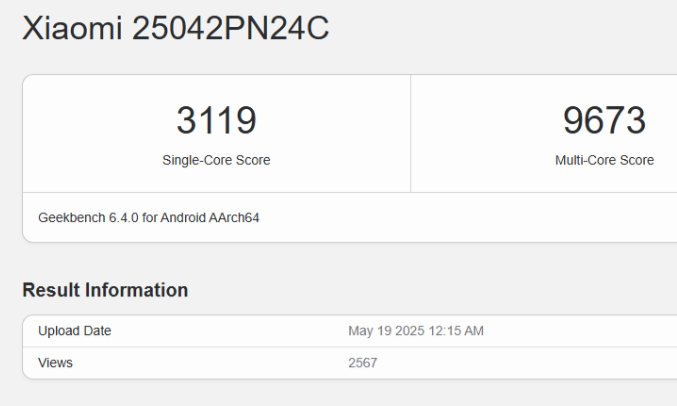Select the 3119 single-core score number
The width and height of the screenshot is (677, 406).
point(216,120)
